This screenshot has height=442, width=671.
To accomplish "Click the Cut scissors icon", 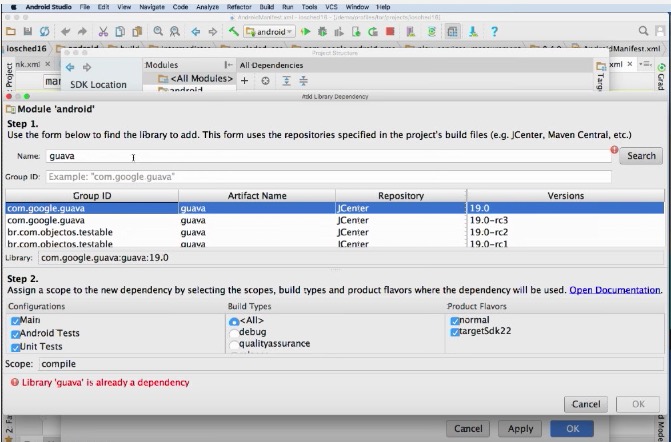I will pos(103,32).
